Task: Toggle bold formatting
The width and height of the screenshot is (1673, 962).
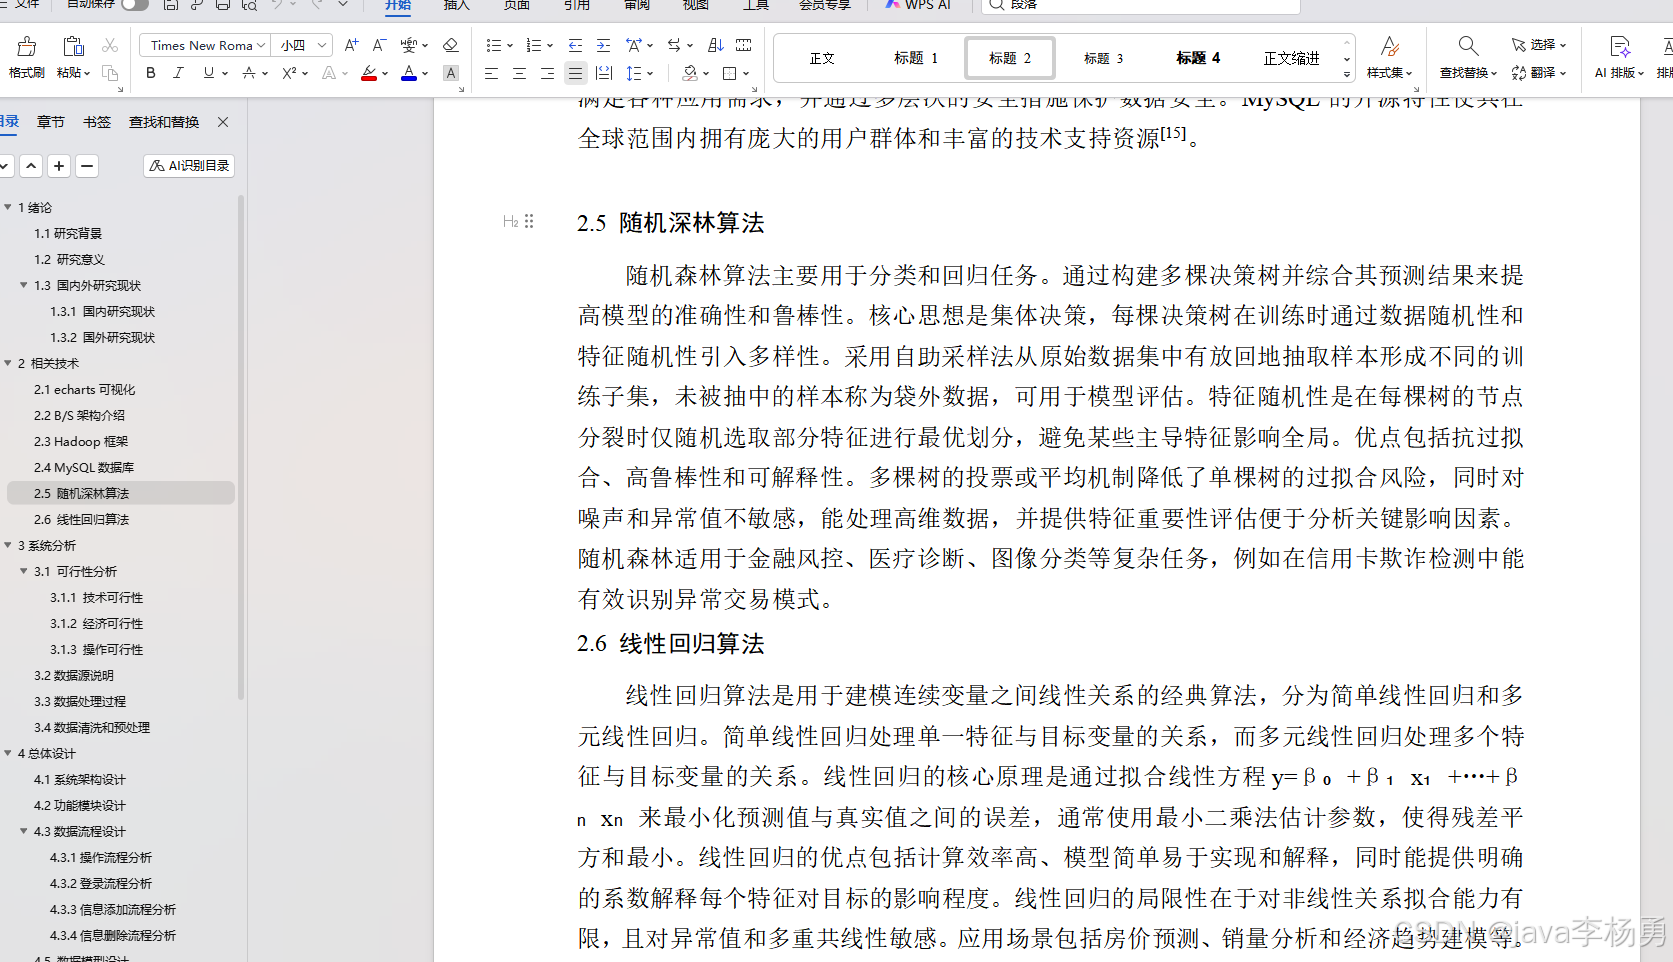Action: pyautogui.click(x=151, y=73)
